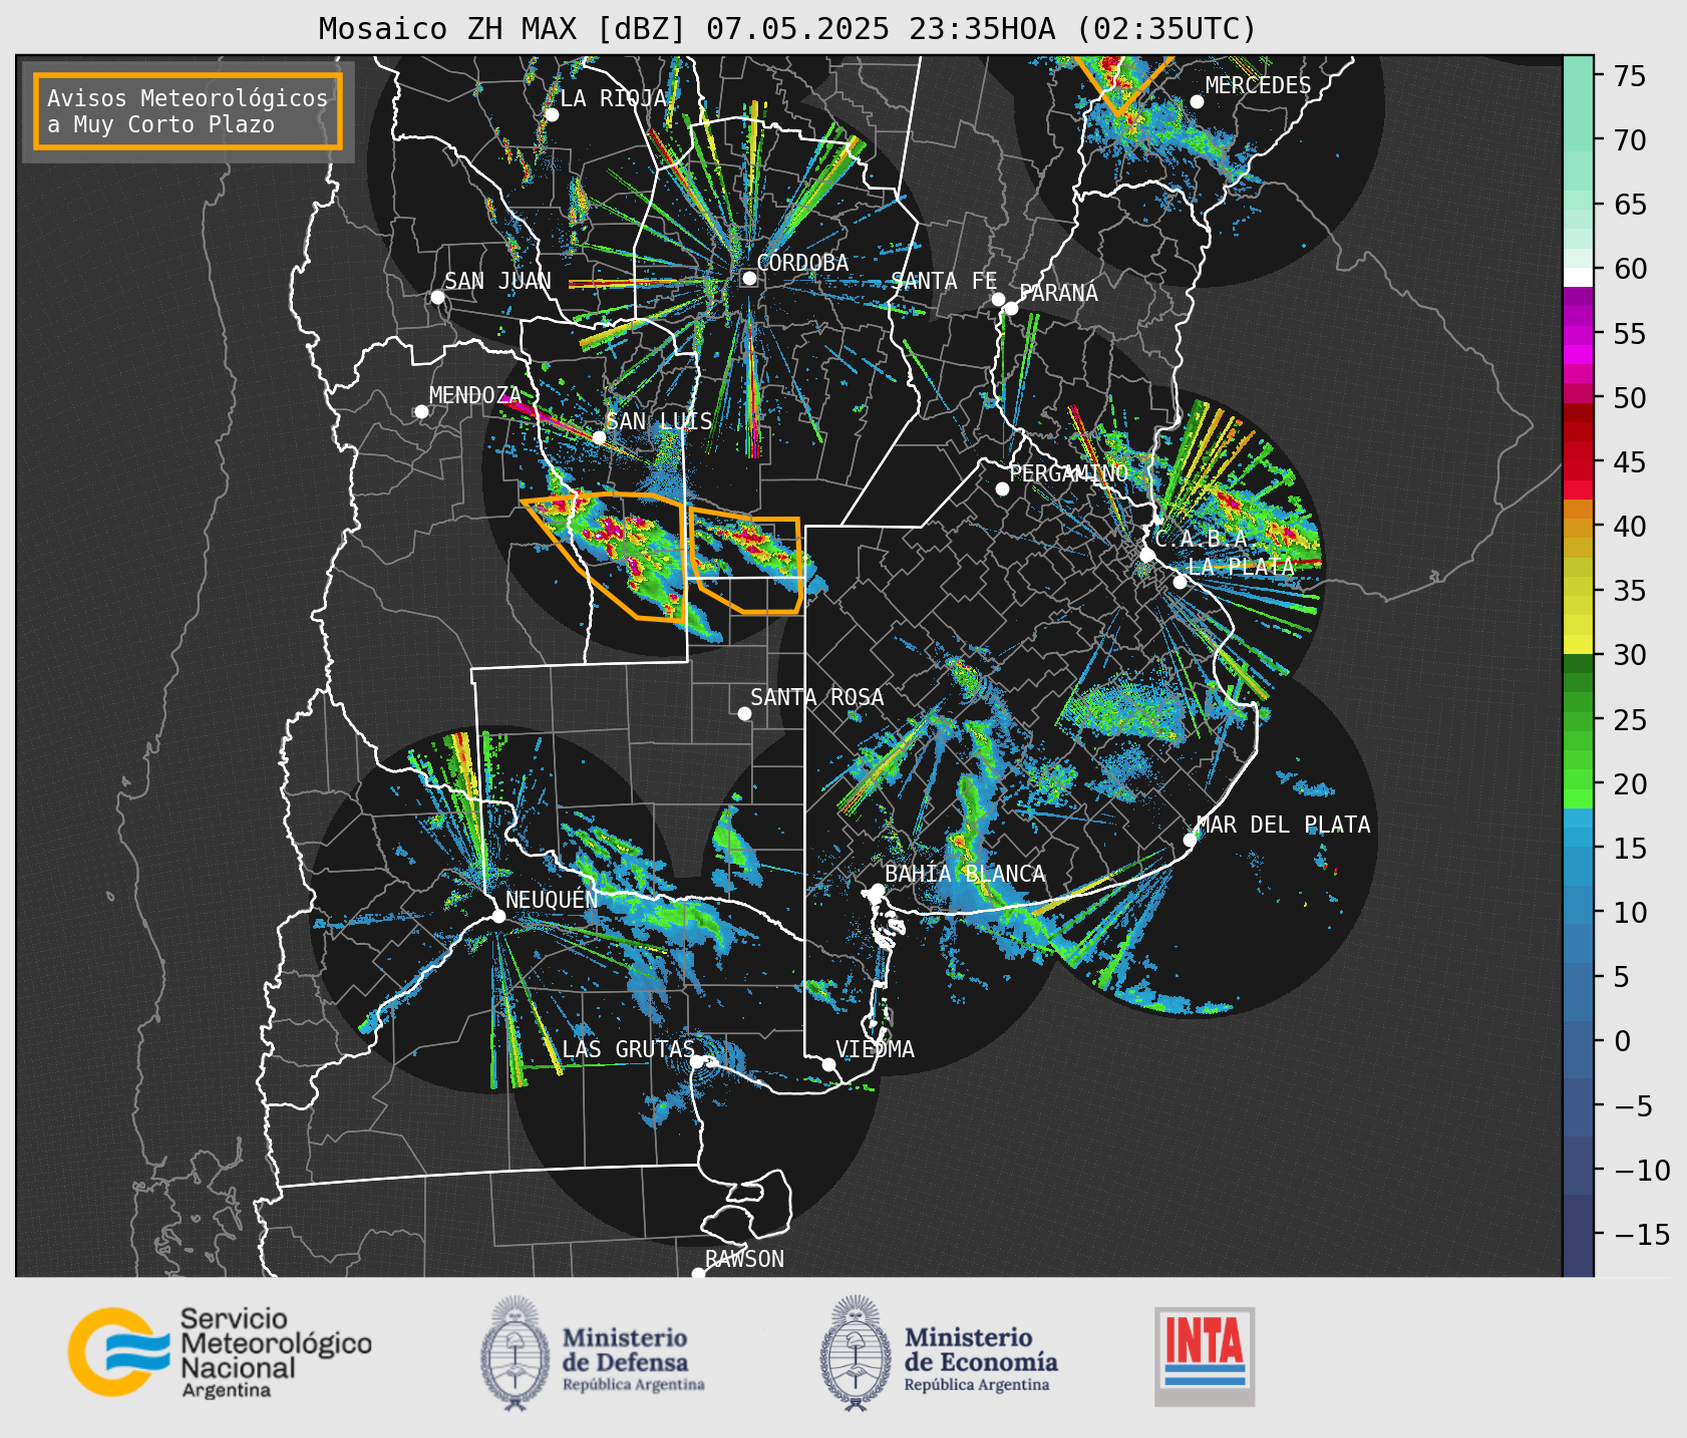
Task: Click the PARANA city label
Action: click(1058, 293)
